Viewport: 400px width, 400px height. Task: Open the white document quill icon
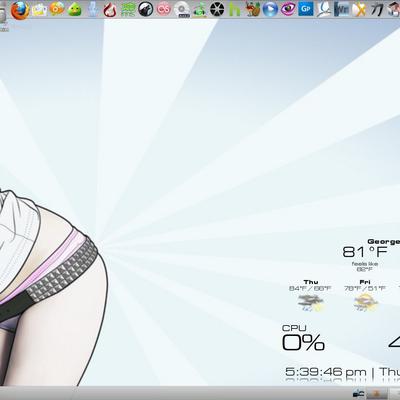[323, 9]
